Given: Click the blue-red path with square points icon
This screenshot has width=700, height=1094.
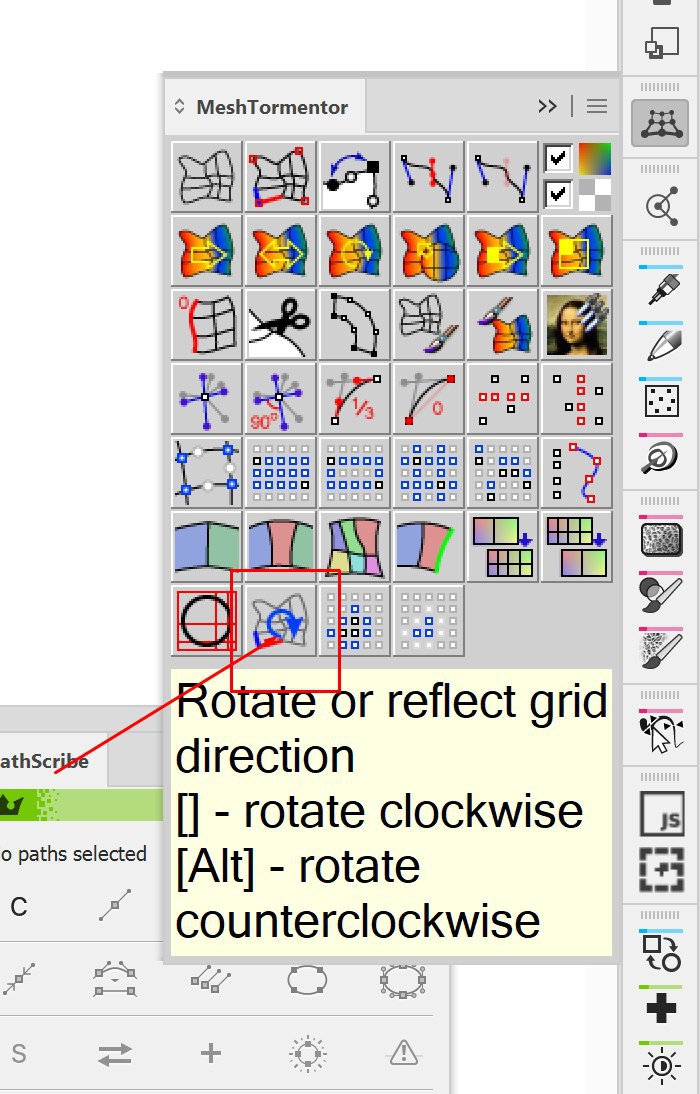Looking at the screenshot, I should pos(576,472).
